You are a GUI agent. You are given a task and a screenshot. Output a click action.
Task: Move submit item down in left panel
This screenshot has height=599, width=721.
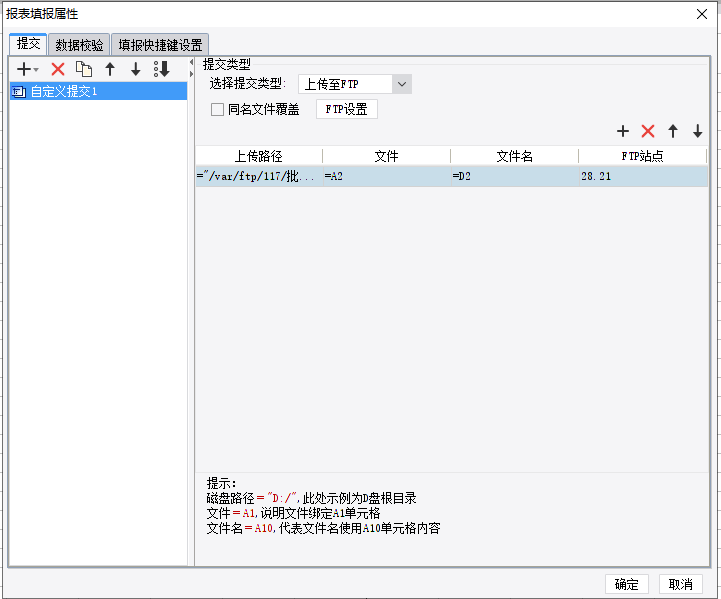[x=136, y=69]
